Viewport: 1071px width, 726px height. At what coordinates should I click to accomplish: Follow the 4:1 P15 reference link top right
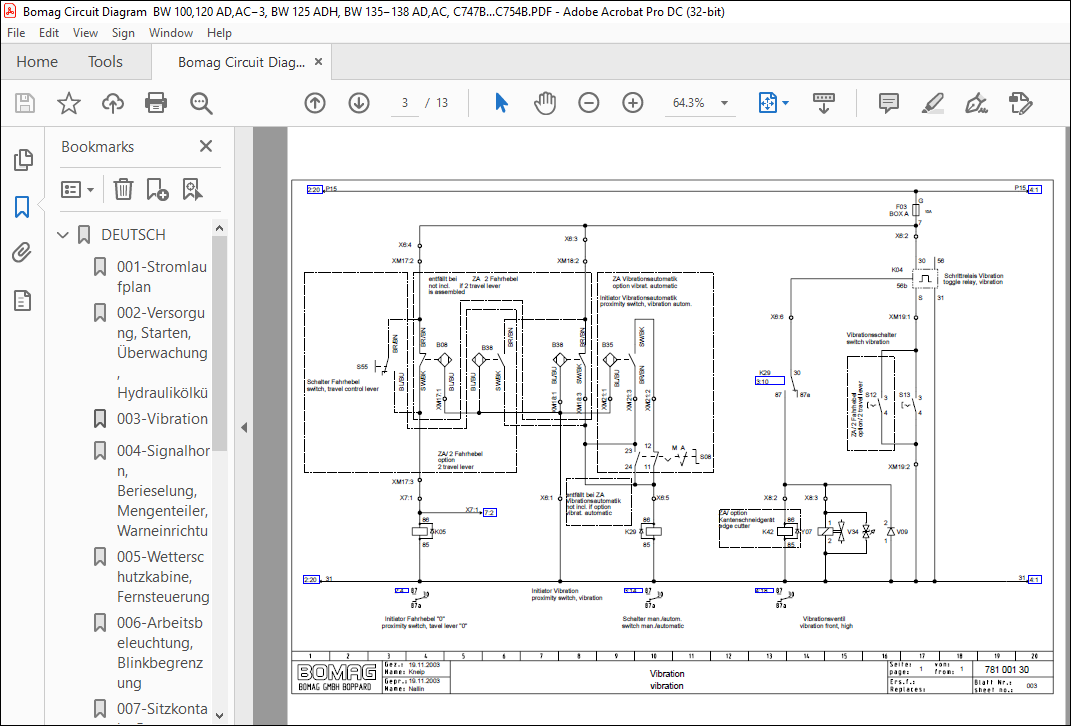click(1034, 189)
